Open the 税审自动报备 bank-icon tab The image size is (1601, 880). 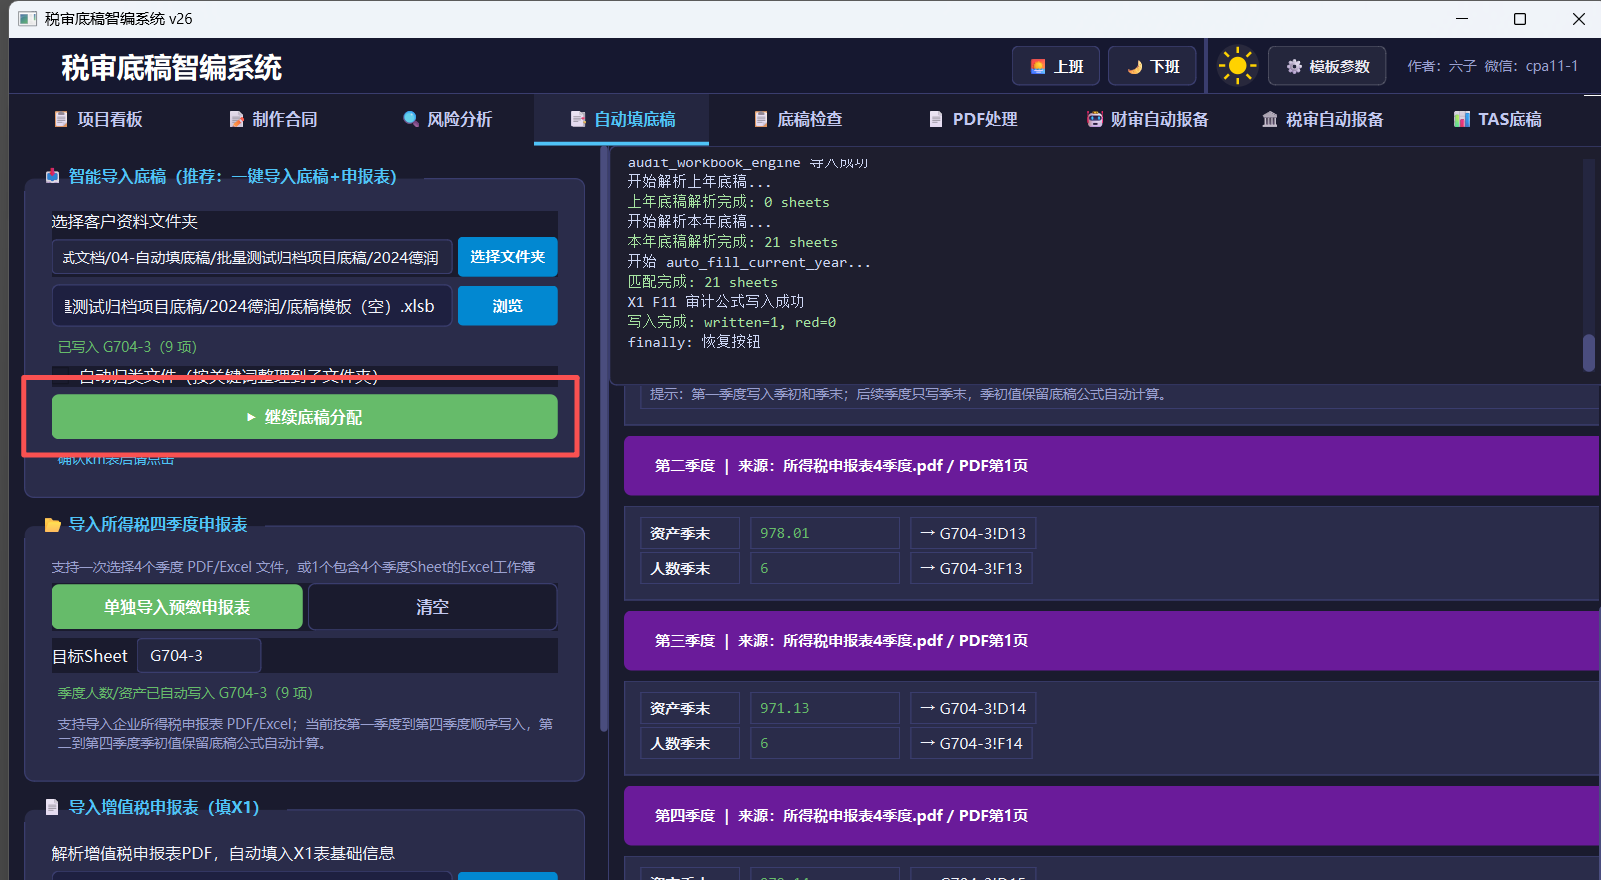(x=1322, y=119)
